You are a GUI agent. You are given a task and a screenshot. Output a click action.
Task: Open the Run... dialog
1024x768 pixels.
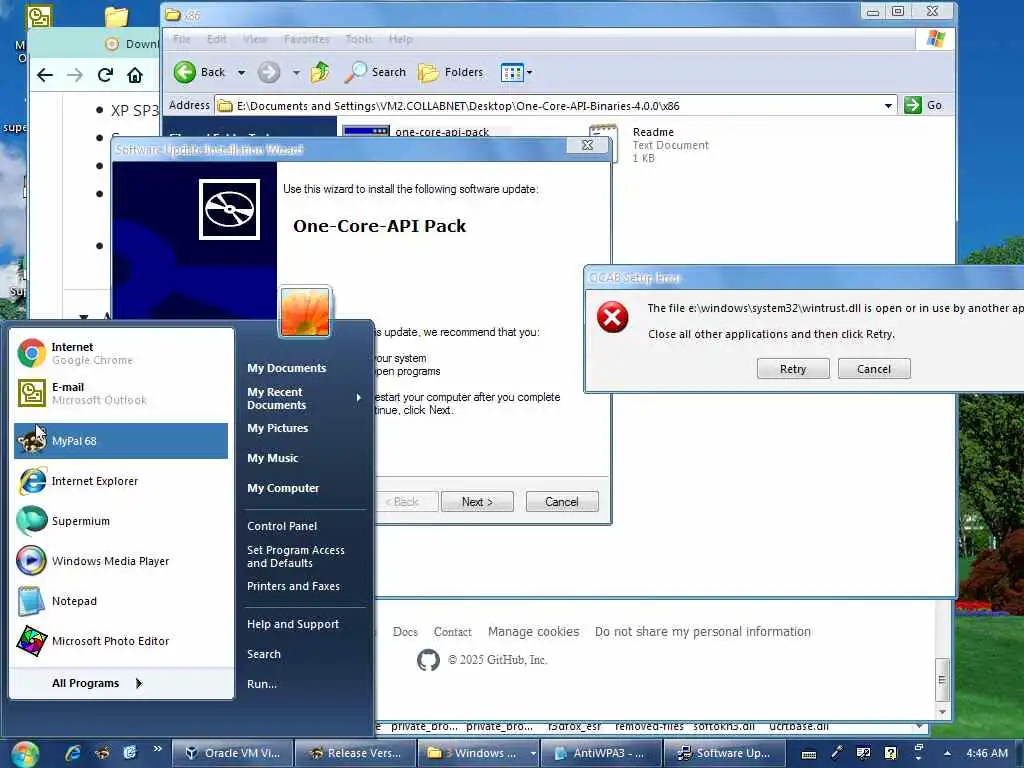(x=262, y=684)
